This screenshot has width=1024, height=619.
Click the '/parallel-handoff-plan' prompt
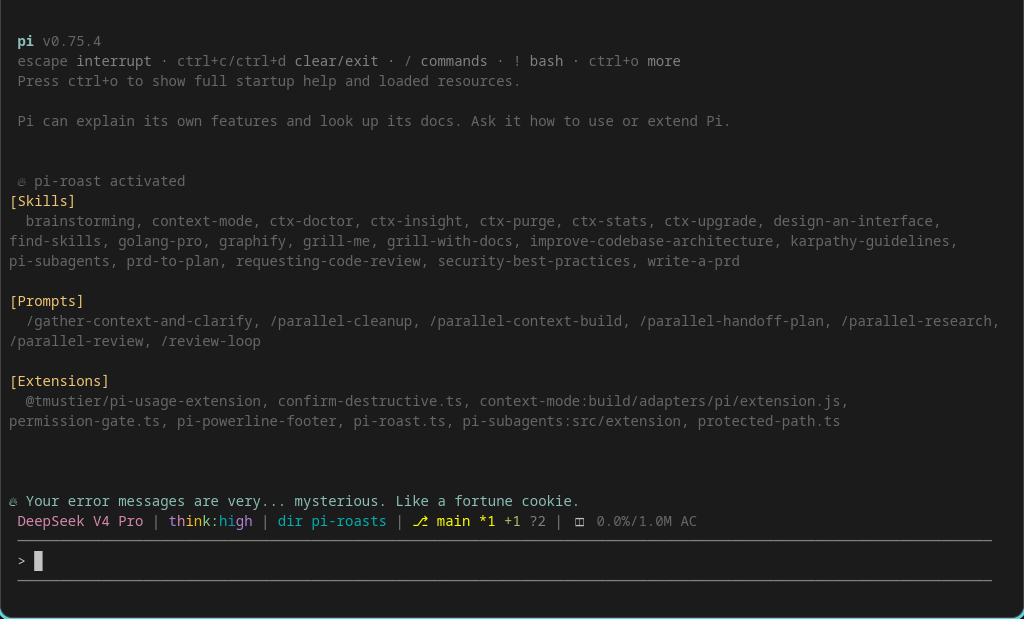tap(731, 321)
